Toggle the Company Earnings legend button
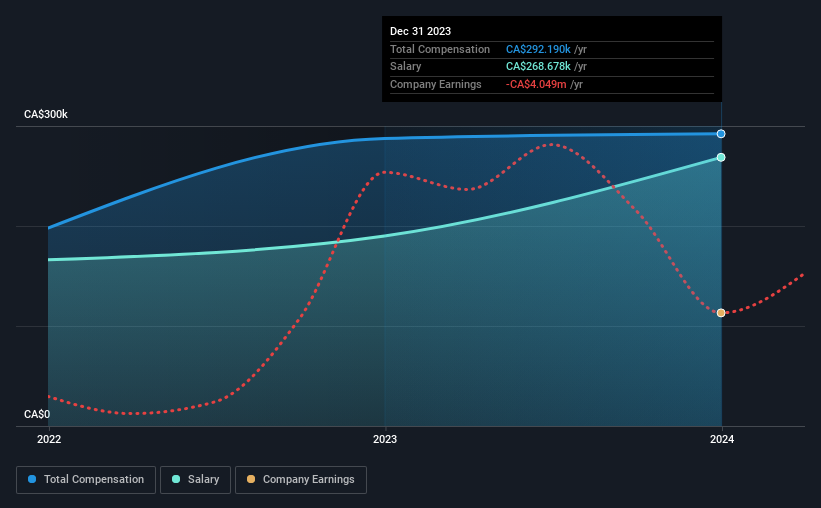Image resolution: width=821 pixels, height=508 pixels. 301,480
